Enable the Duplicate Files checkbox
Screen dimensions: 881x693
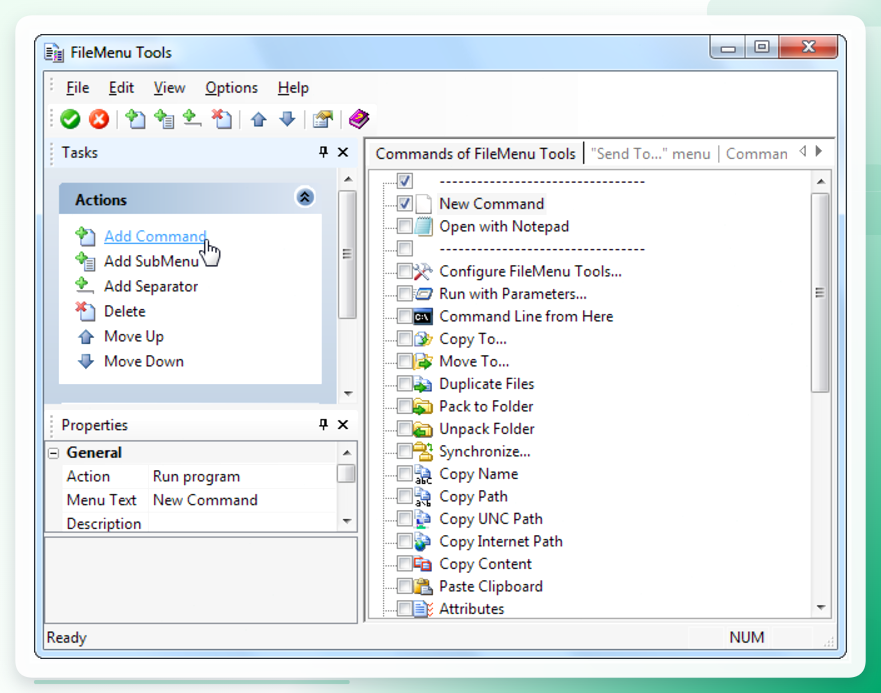click(x=405, y=383)
